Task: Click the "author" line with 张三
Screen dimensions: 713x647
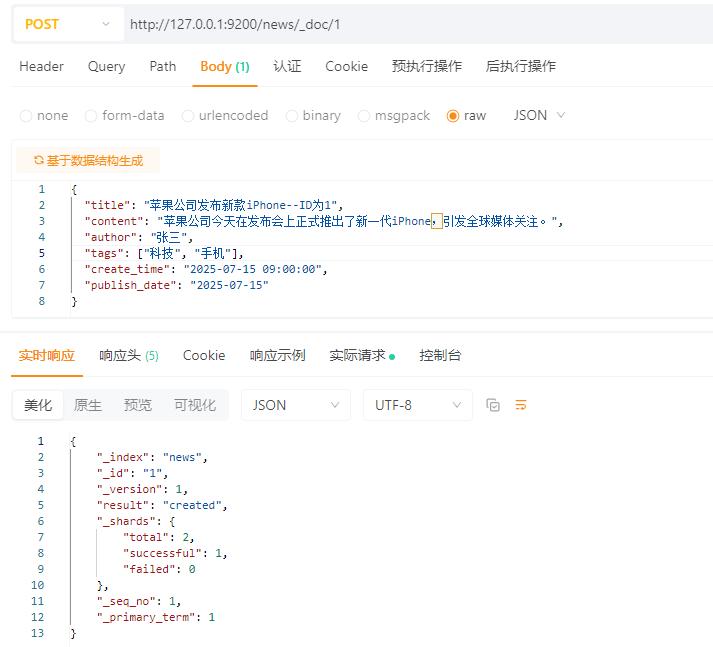Action: [139, 237]
